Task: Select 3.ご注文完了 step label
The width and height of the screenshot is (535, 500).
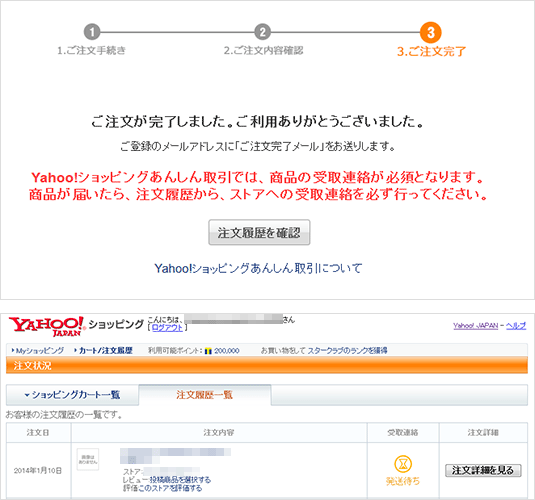Action: click(431, 52)
